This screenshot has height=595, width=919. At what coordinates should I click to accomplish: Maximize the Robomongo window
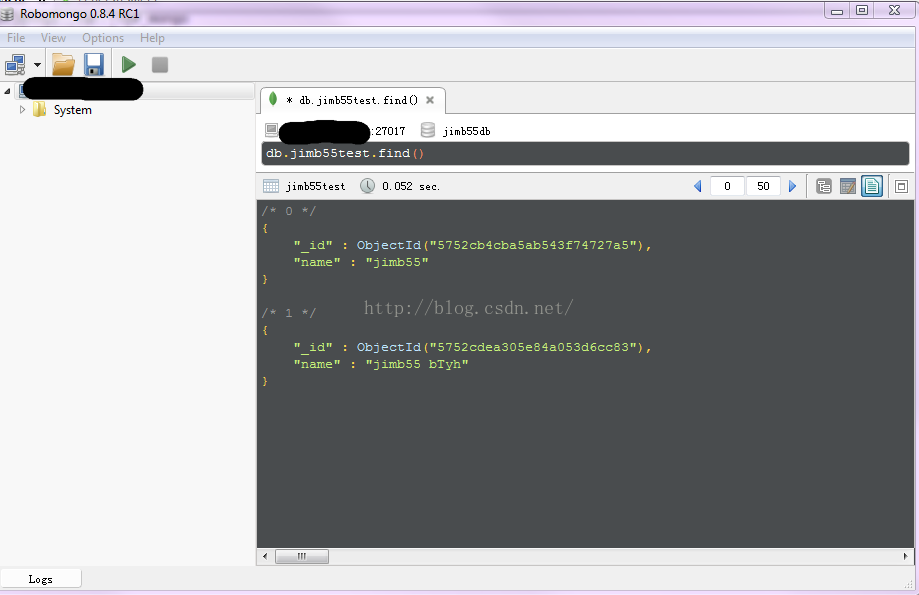(862, 10)
